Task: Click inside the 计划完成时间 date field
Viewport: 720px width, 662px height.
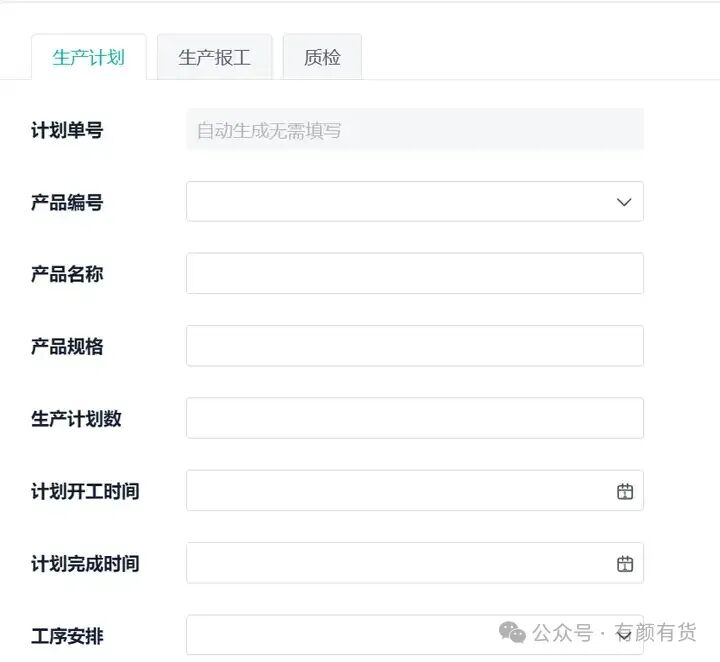Action: click(399, 563)
